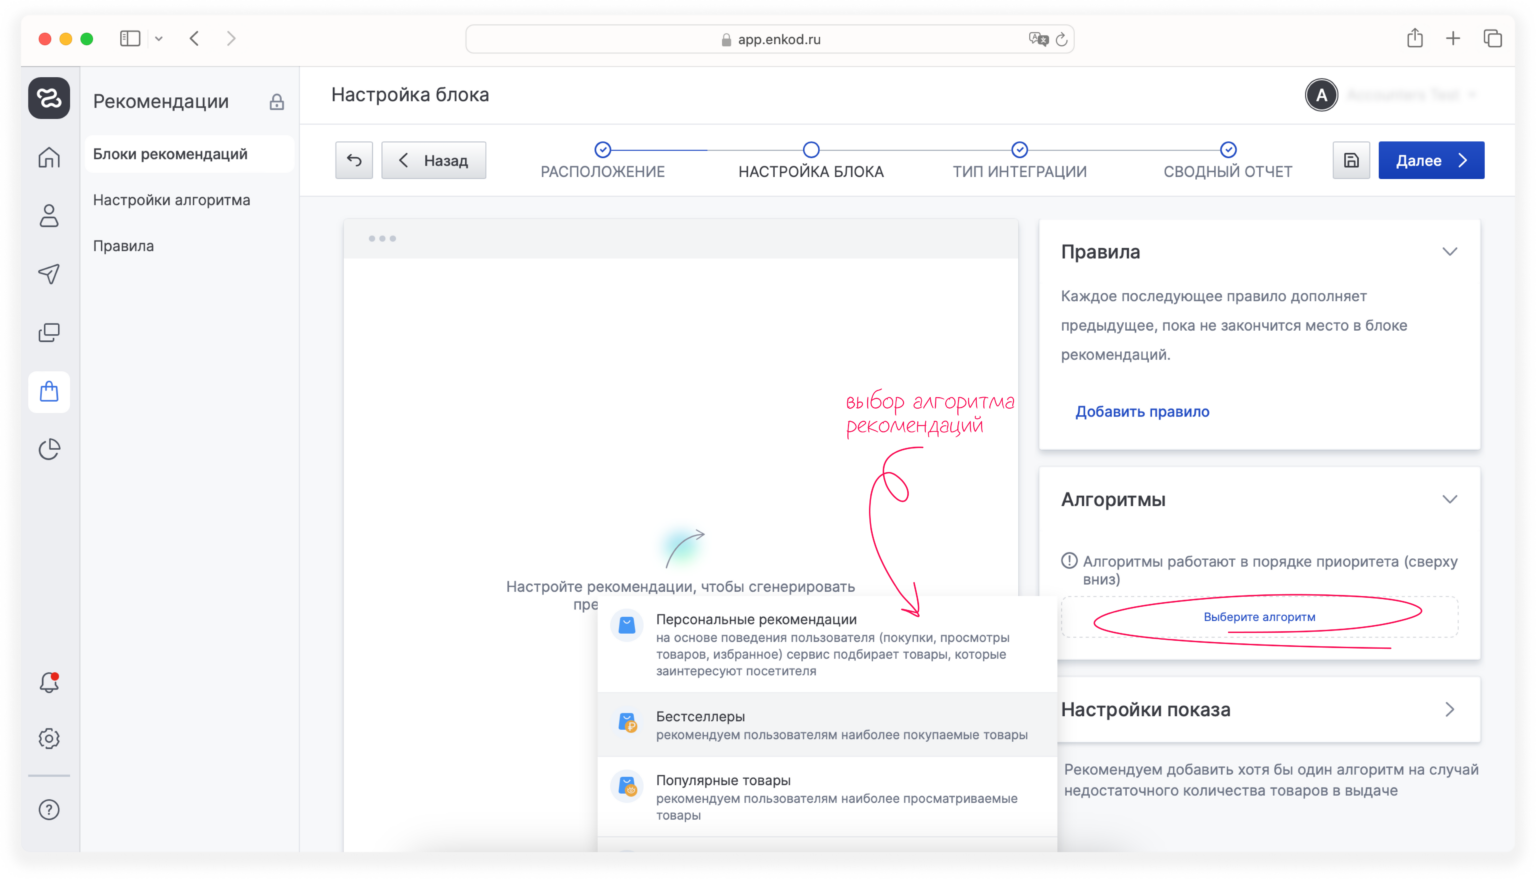Viewport: 1536px width, 879px height.
Task: Expand the Настройки показа section
Action: tap(1449, 709)
